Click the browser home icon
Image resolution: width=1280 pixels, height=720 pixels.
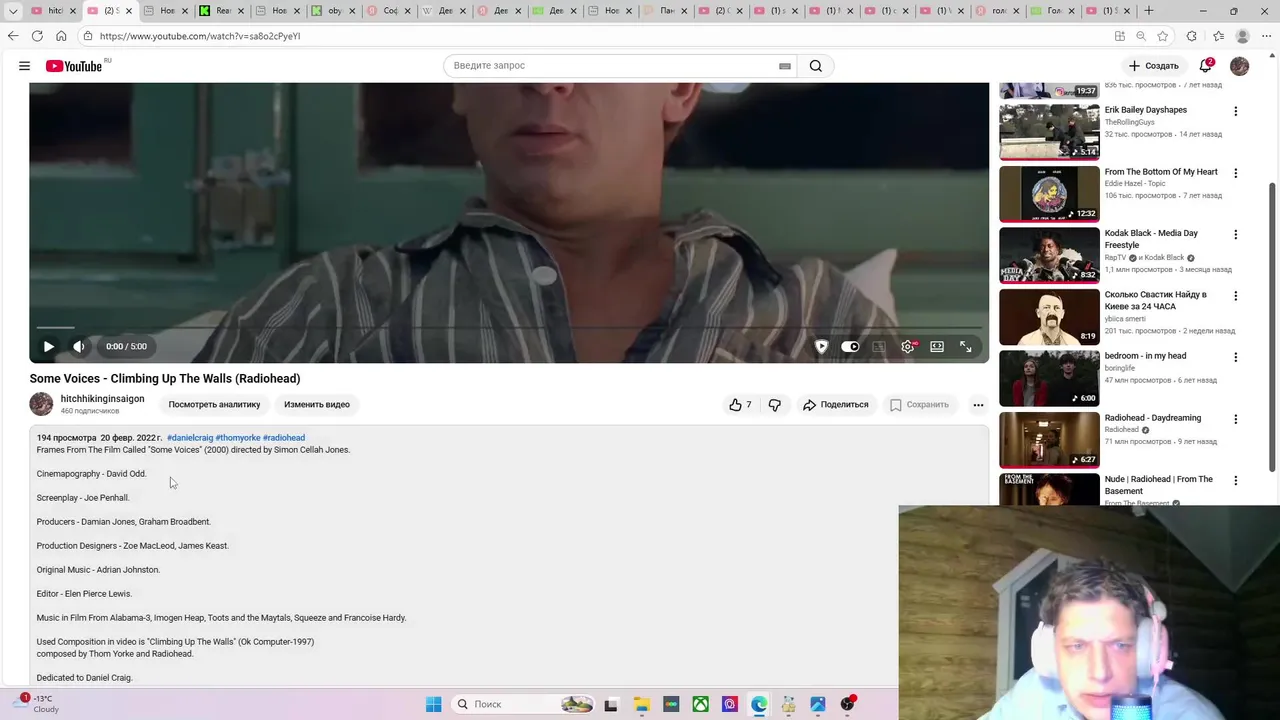coord(61,36)
